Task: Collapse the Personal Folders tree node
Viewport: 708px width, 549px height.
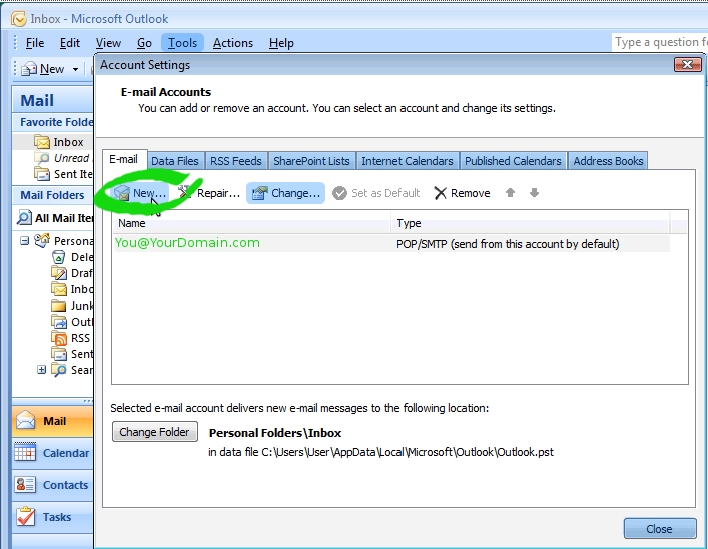Action: (x=24, y=241)
